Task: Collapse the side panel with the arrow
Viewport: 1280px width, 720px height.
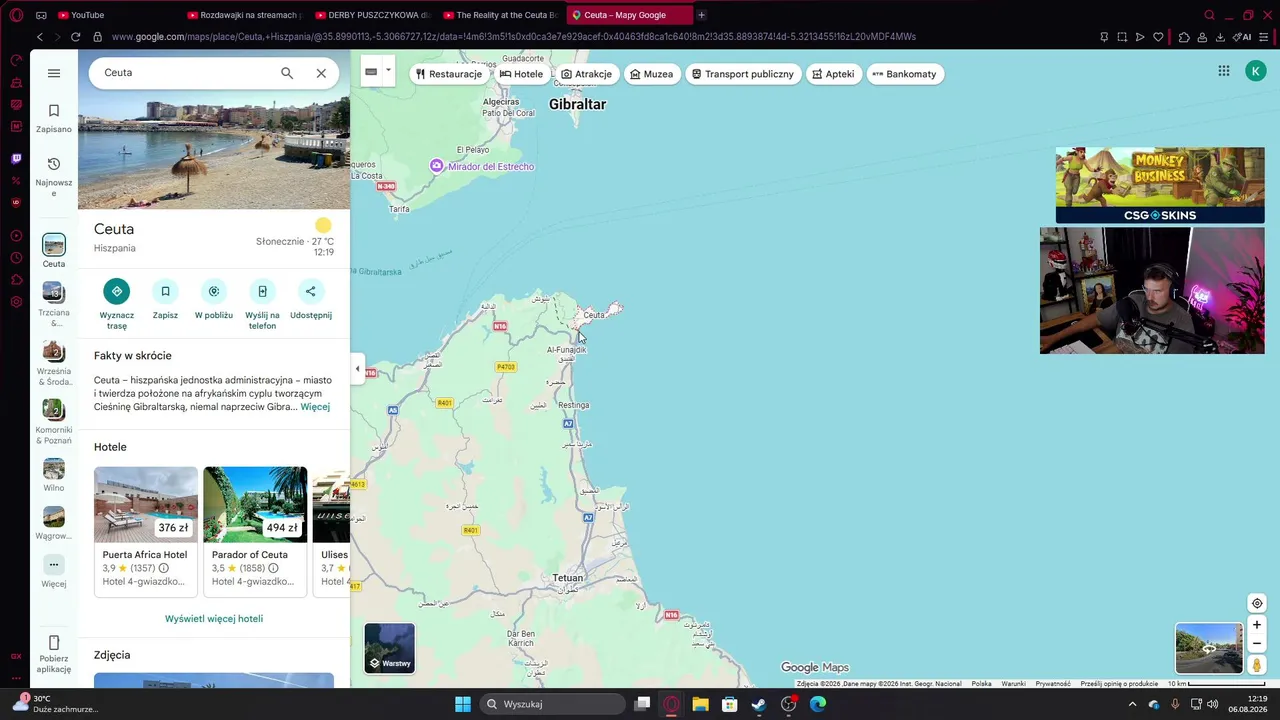Action: (357, 369)
